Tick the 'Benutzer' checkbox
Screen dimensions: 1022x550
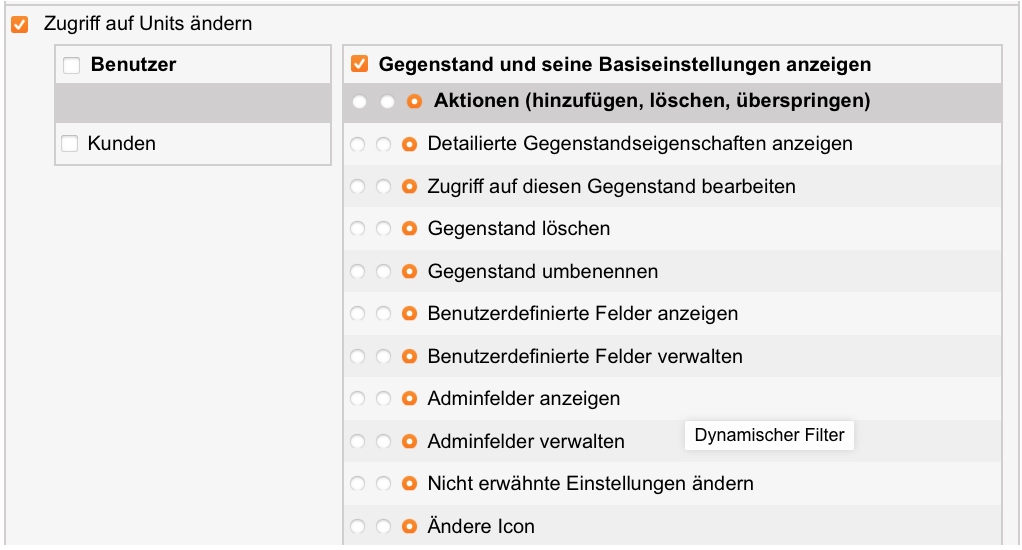[71, 66]
